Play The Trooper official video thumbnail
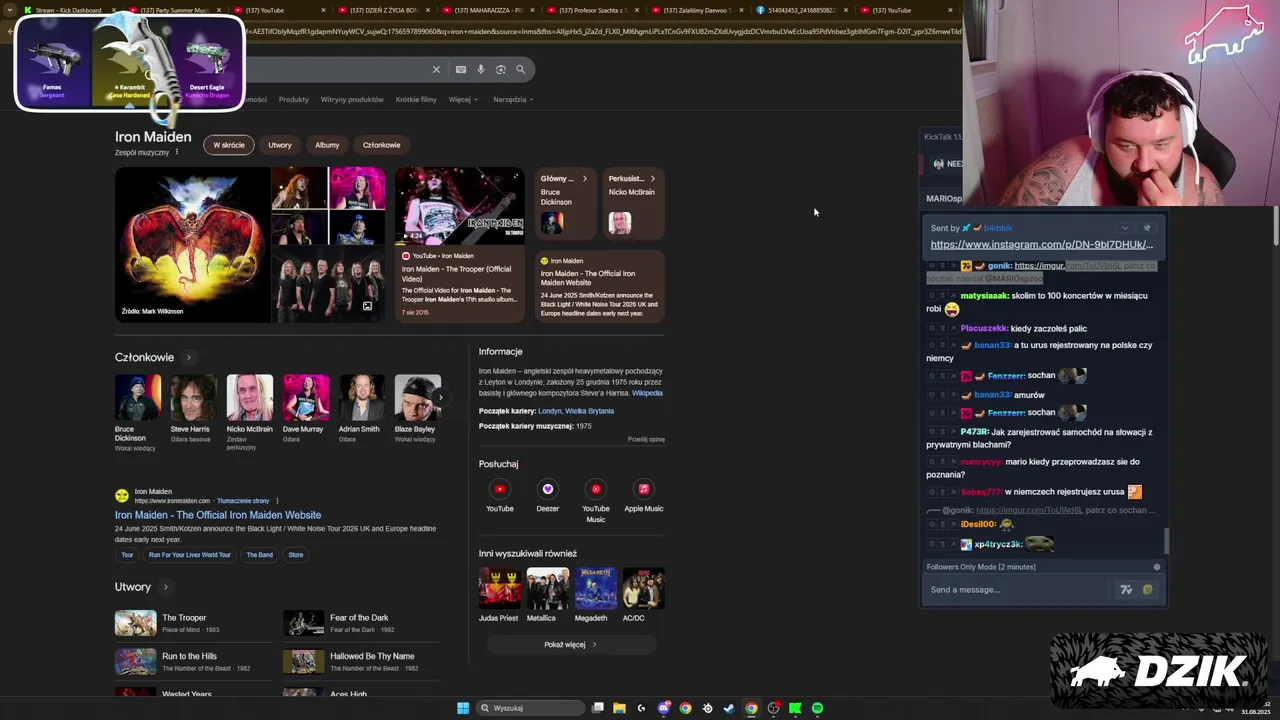1280x720 pixels. coord(459,206)
